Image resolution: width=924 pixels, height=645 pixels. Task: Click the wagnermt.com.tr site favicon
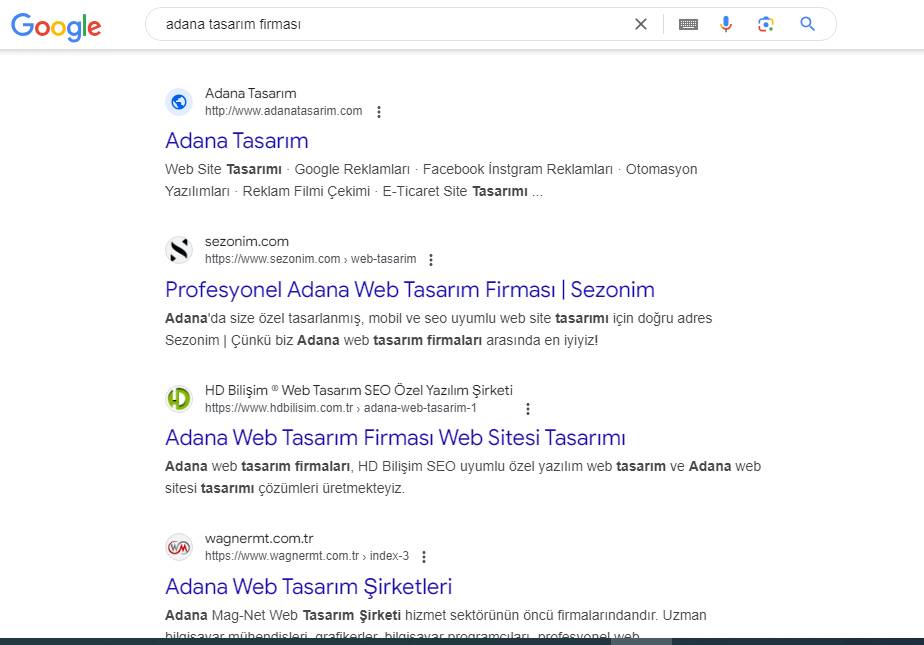tap(179, 547)
